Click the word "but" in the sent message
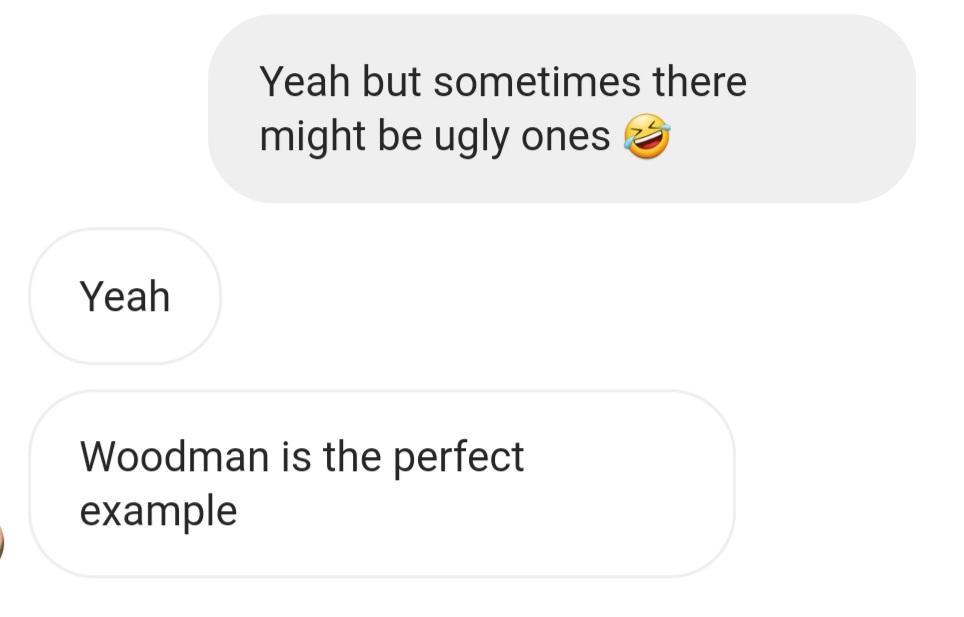 391,81
